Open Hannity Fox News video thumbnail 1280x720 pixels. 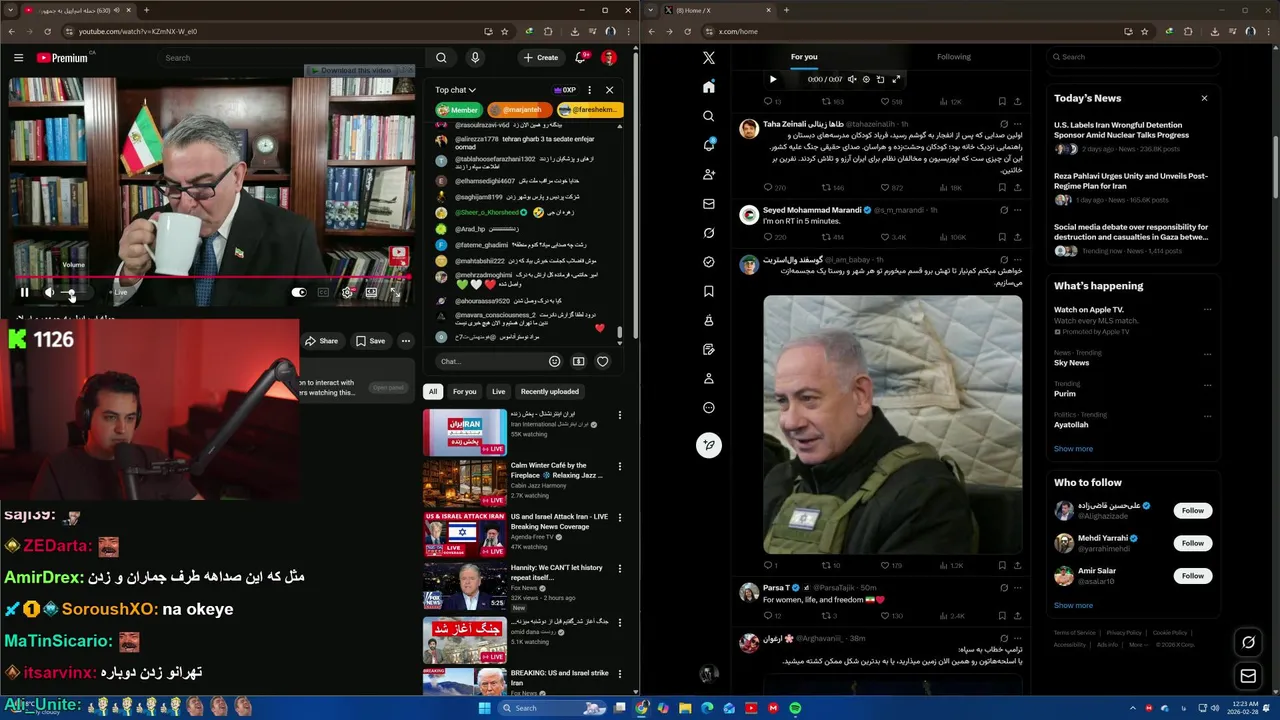click(464, 587)
